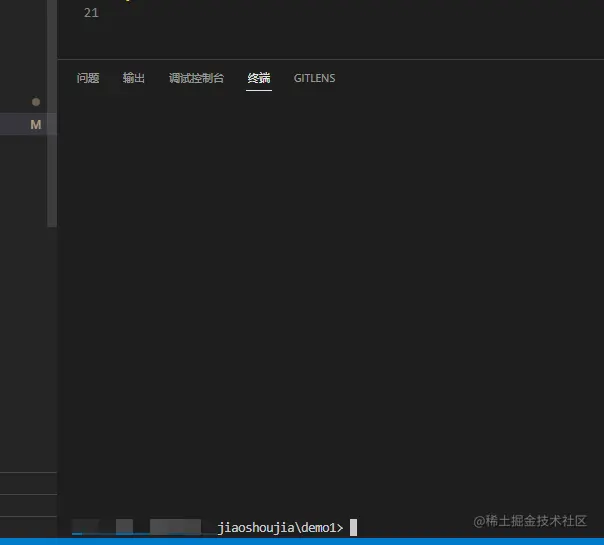Screen dimensions: 604x545
Task: Open the 调试控制台 debug console tab
Action: [196, 78]
